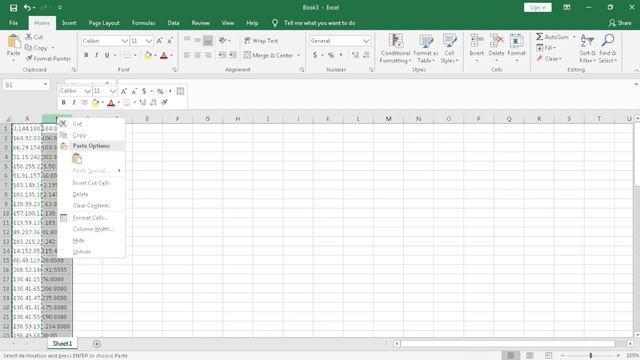Click the Sheet1 tab
Image resolution: width=640 pixels, height=360 pixels.
[62, 344]
